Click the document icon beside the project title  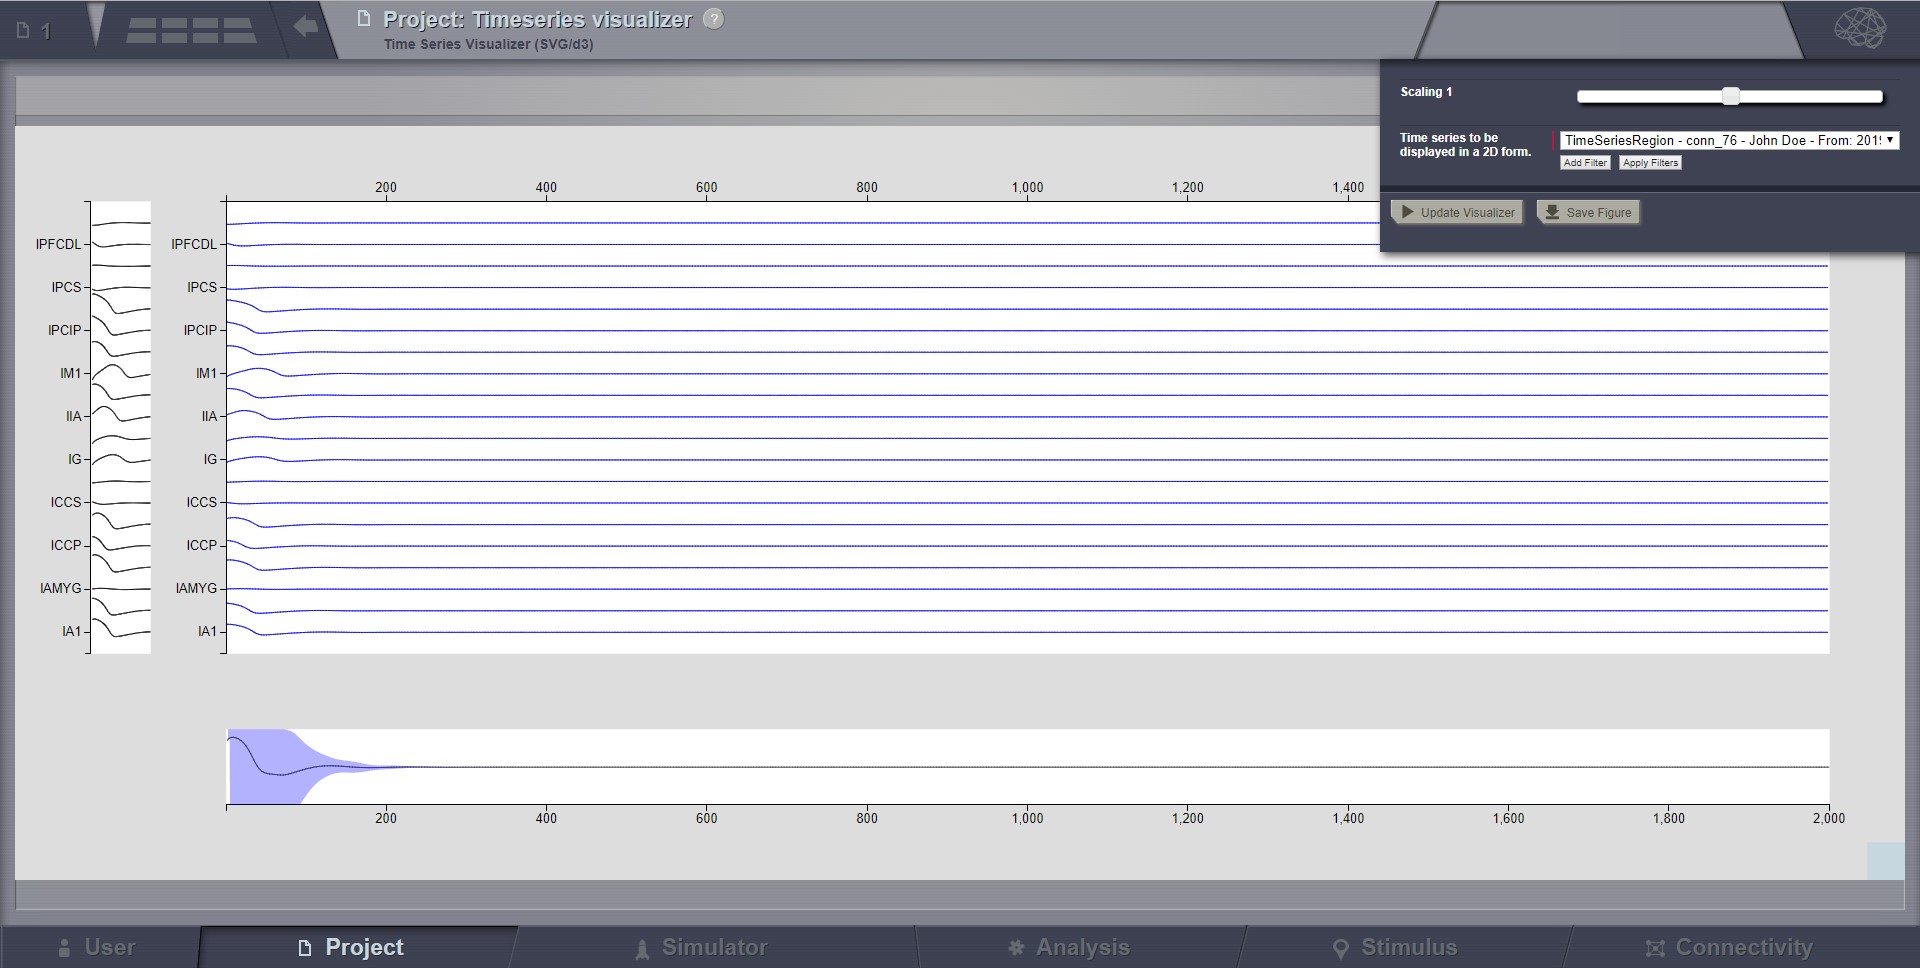point(364,19)
